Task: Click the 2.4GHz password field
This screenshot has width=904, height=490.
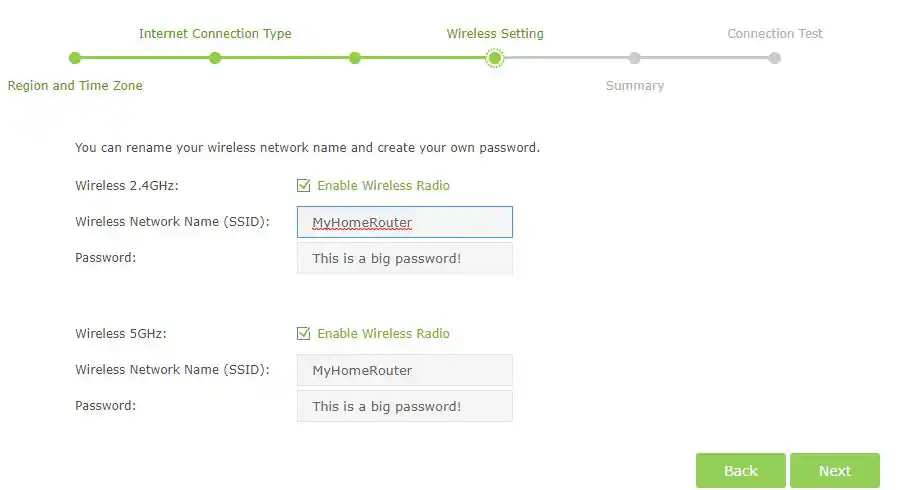Action: pyautogui.click(x=405, y=258)
